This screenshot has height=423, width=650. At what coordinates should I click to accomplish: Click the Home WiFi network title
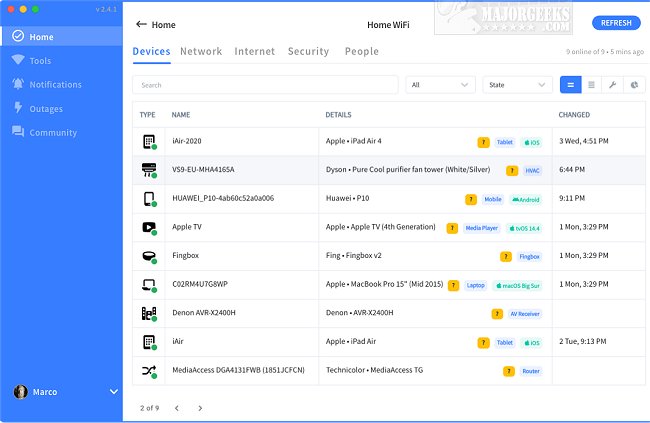tap(388, 25)
